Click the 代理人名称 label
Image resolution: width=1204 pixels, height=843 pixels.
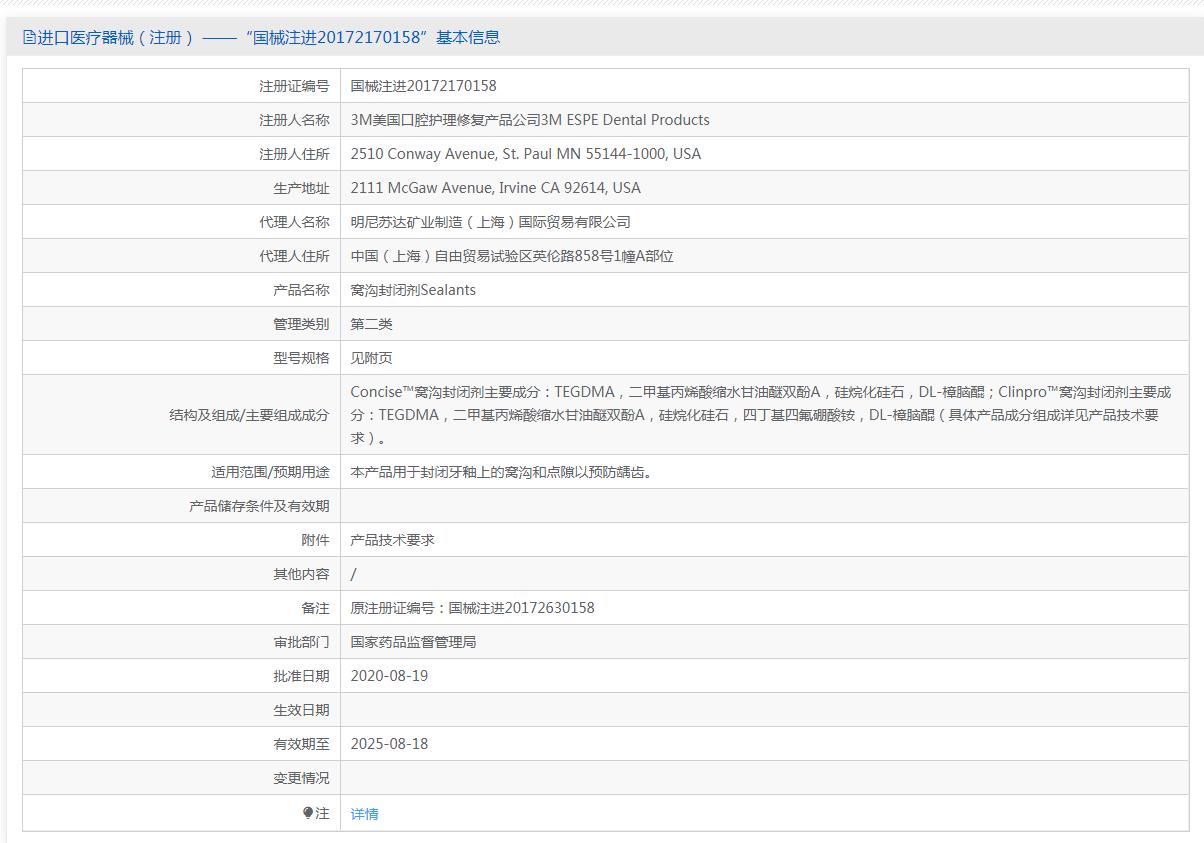(x=294, y=222)
